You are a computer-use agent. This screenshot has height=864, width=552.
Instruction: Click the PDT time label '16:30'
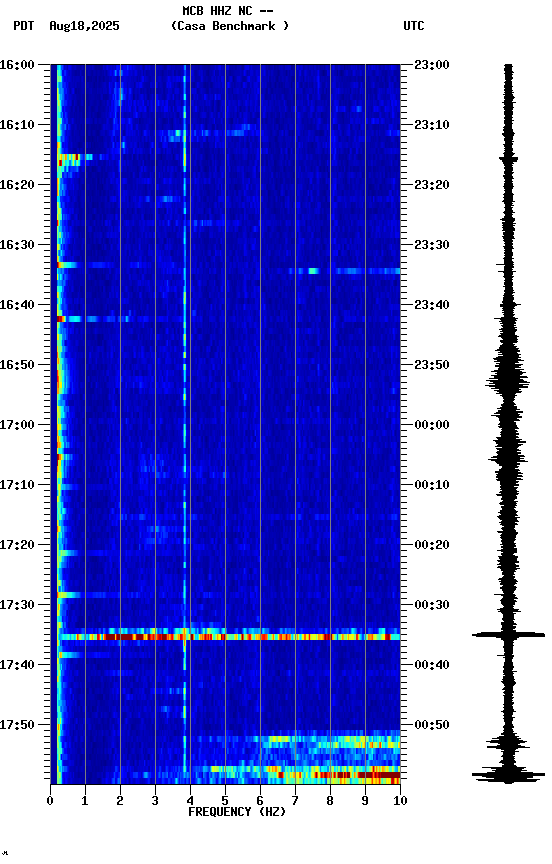(x=17, y=245)
